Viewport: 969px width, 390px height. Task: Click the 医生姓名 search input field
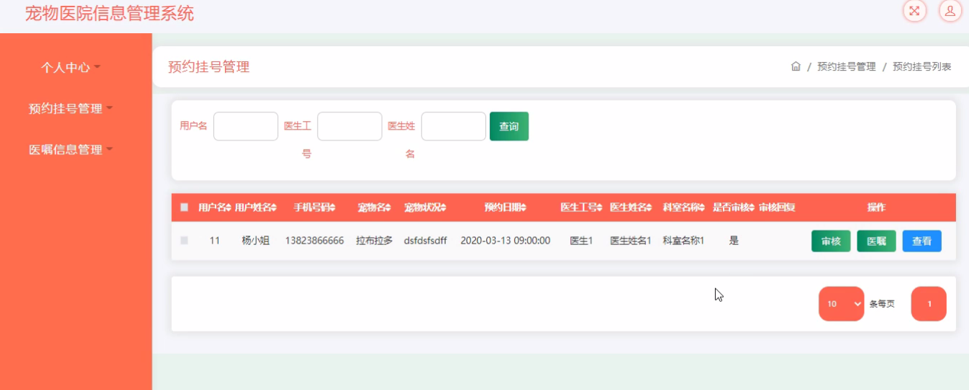point(454,126)
